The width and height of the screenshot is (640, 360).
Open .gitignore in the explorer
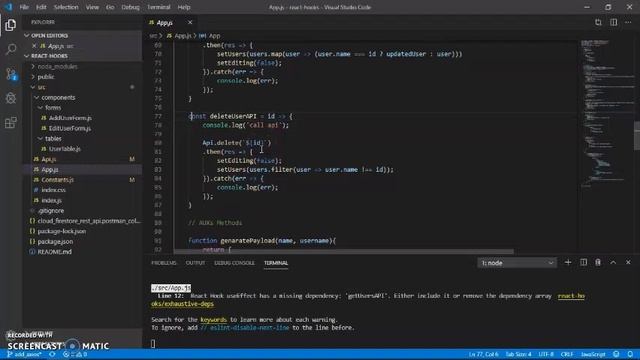(x=51, y=211)
